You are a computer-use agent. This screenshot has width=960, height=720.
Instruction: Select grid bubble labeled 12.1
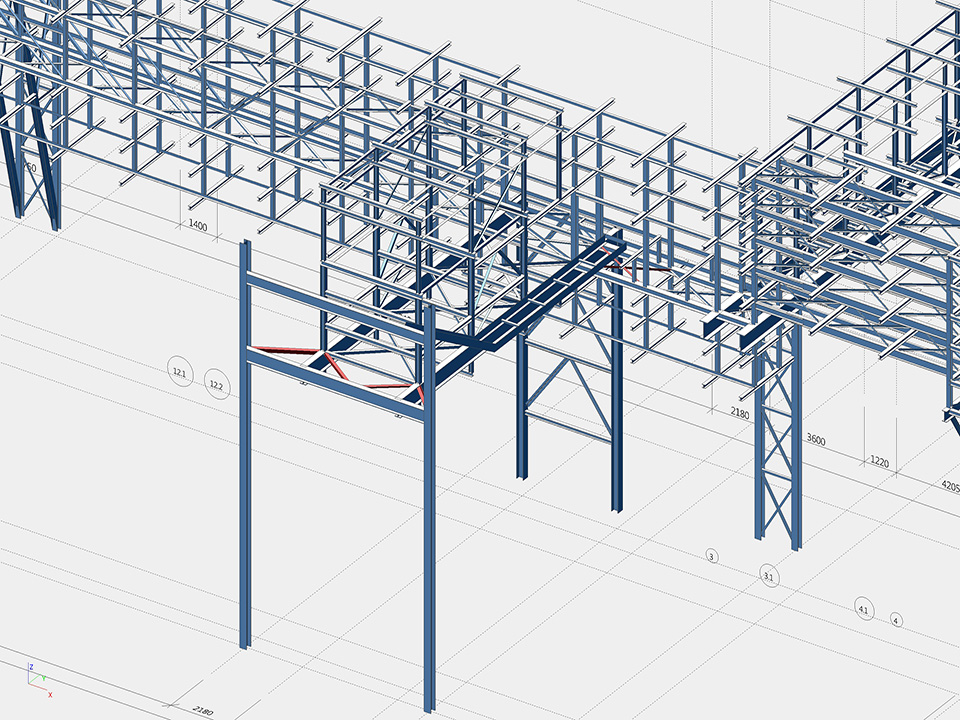click(x=180, y=372)
